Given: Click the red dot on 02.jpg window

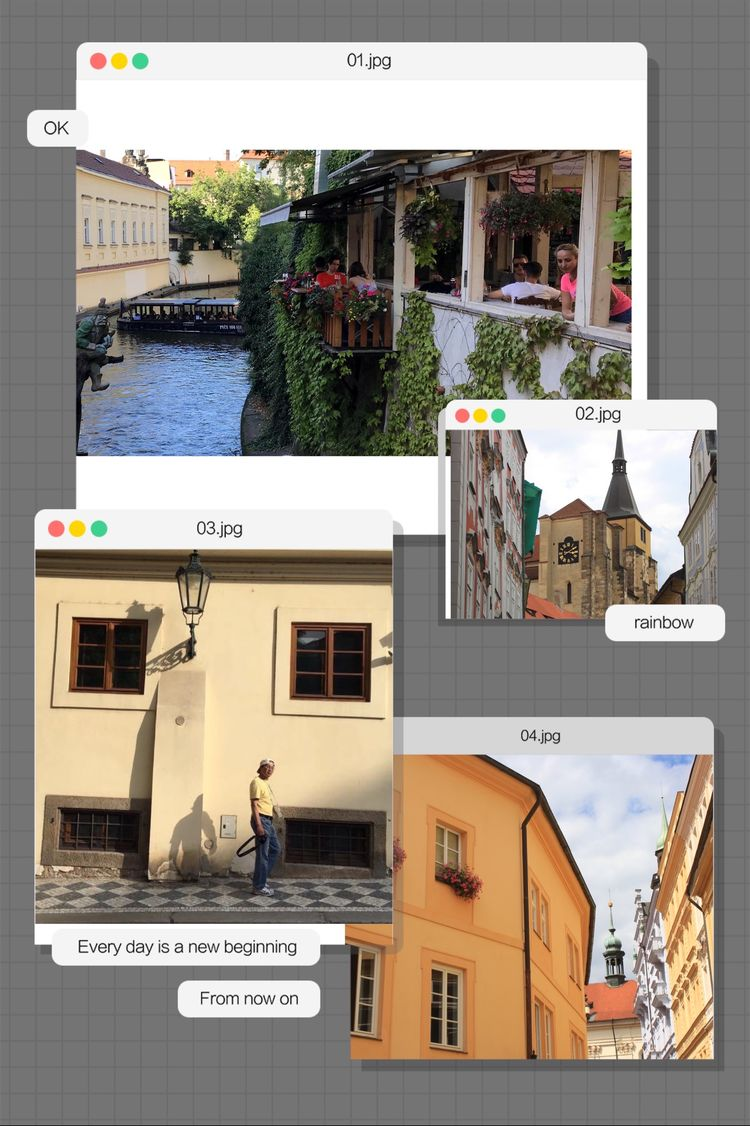Looking at the screenshot, I should pyautogui.click(x=463, y=415).
